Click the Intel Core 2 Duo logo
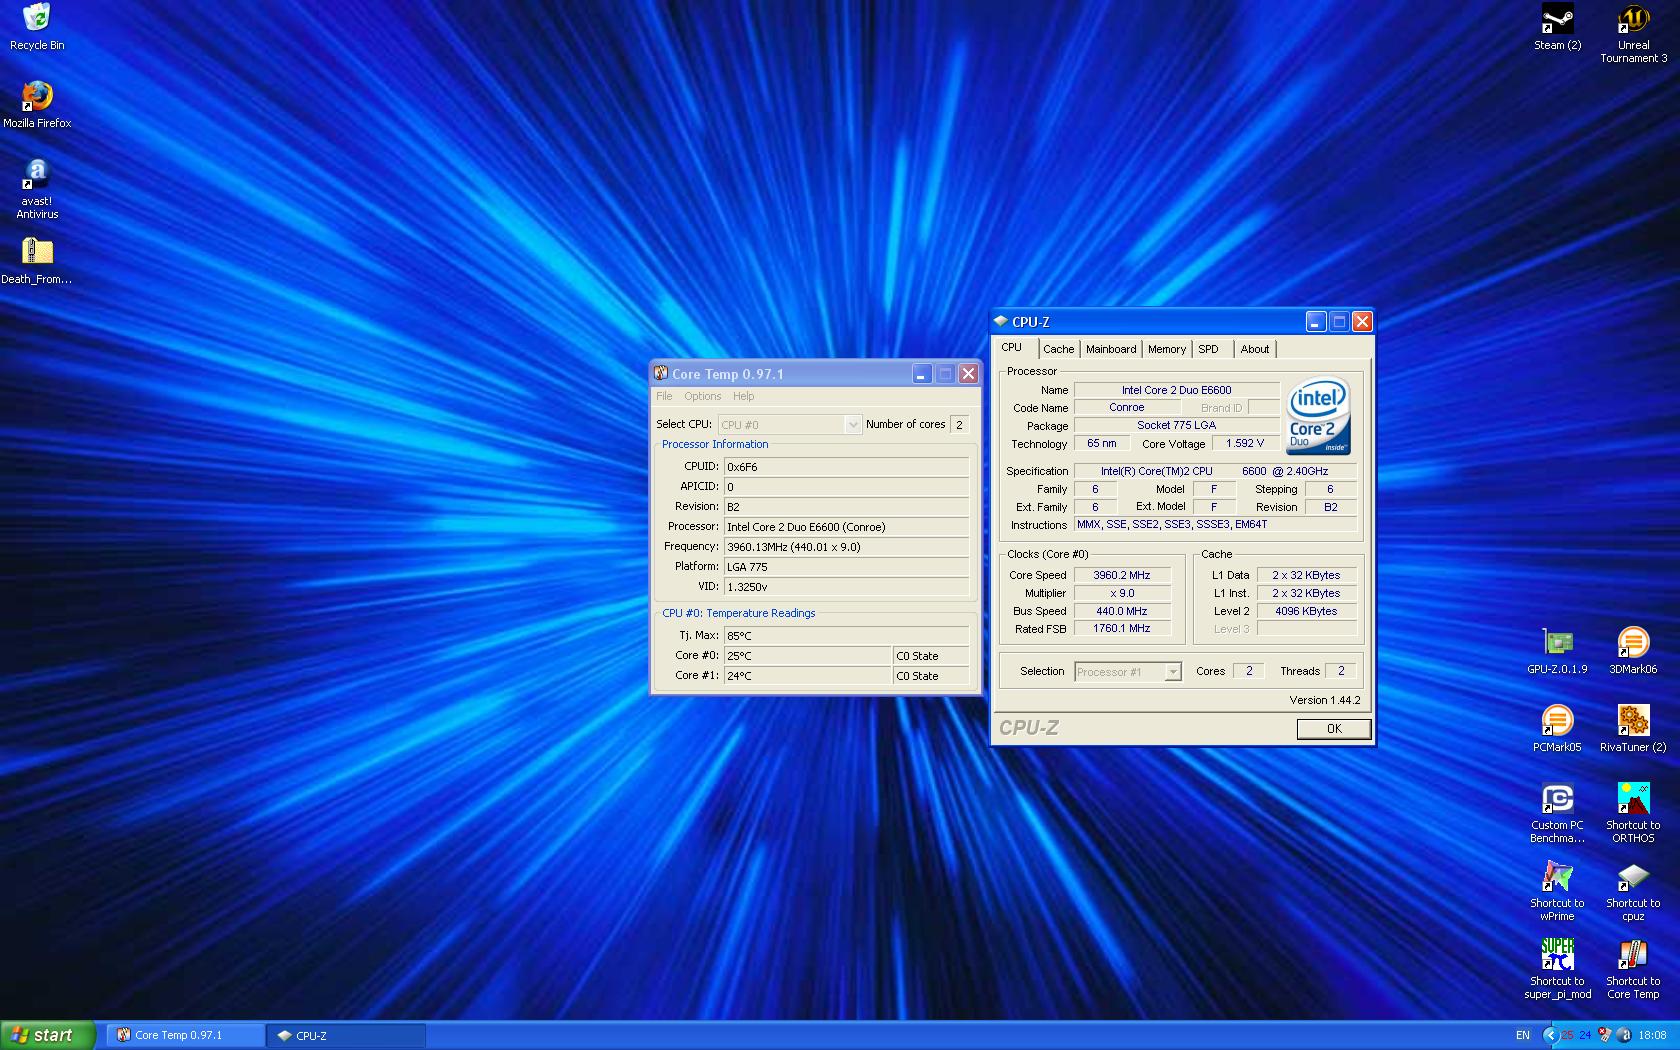Viewport: 1680px width, 1050px height. 1318,415
